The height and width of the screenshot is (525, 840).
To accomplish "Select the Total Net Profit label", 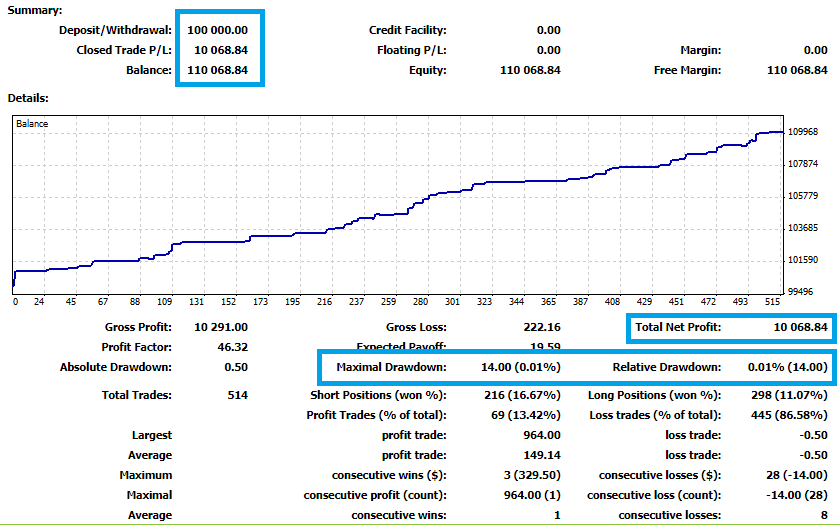I will (678, 327).
